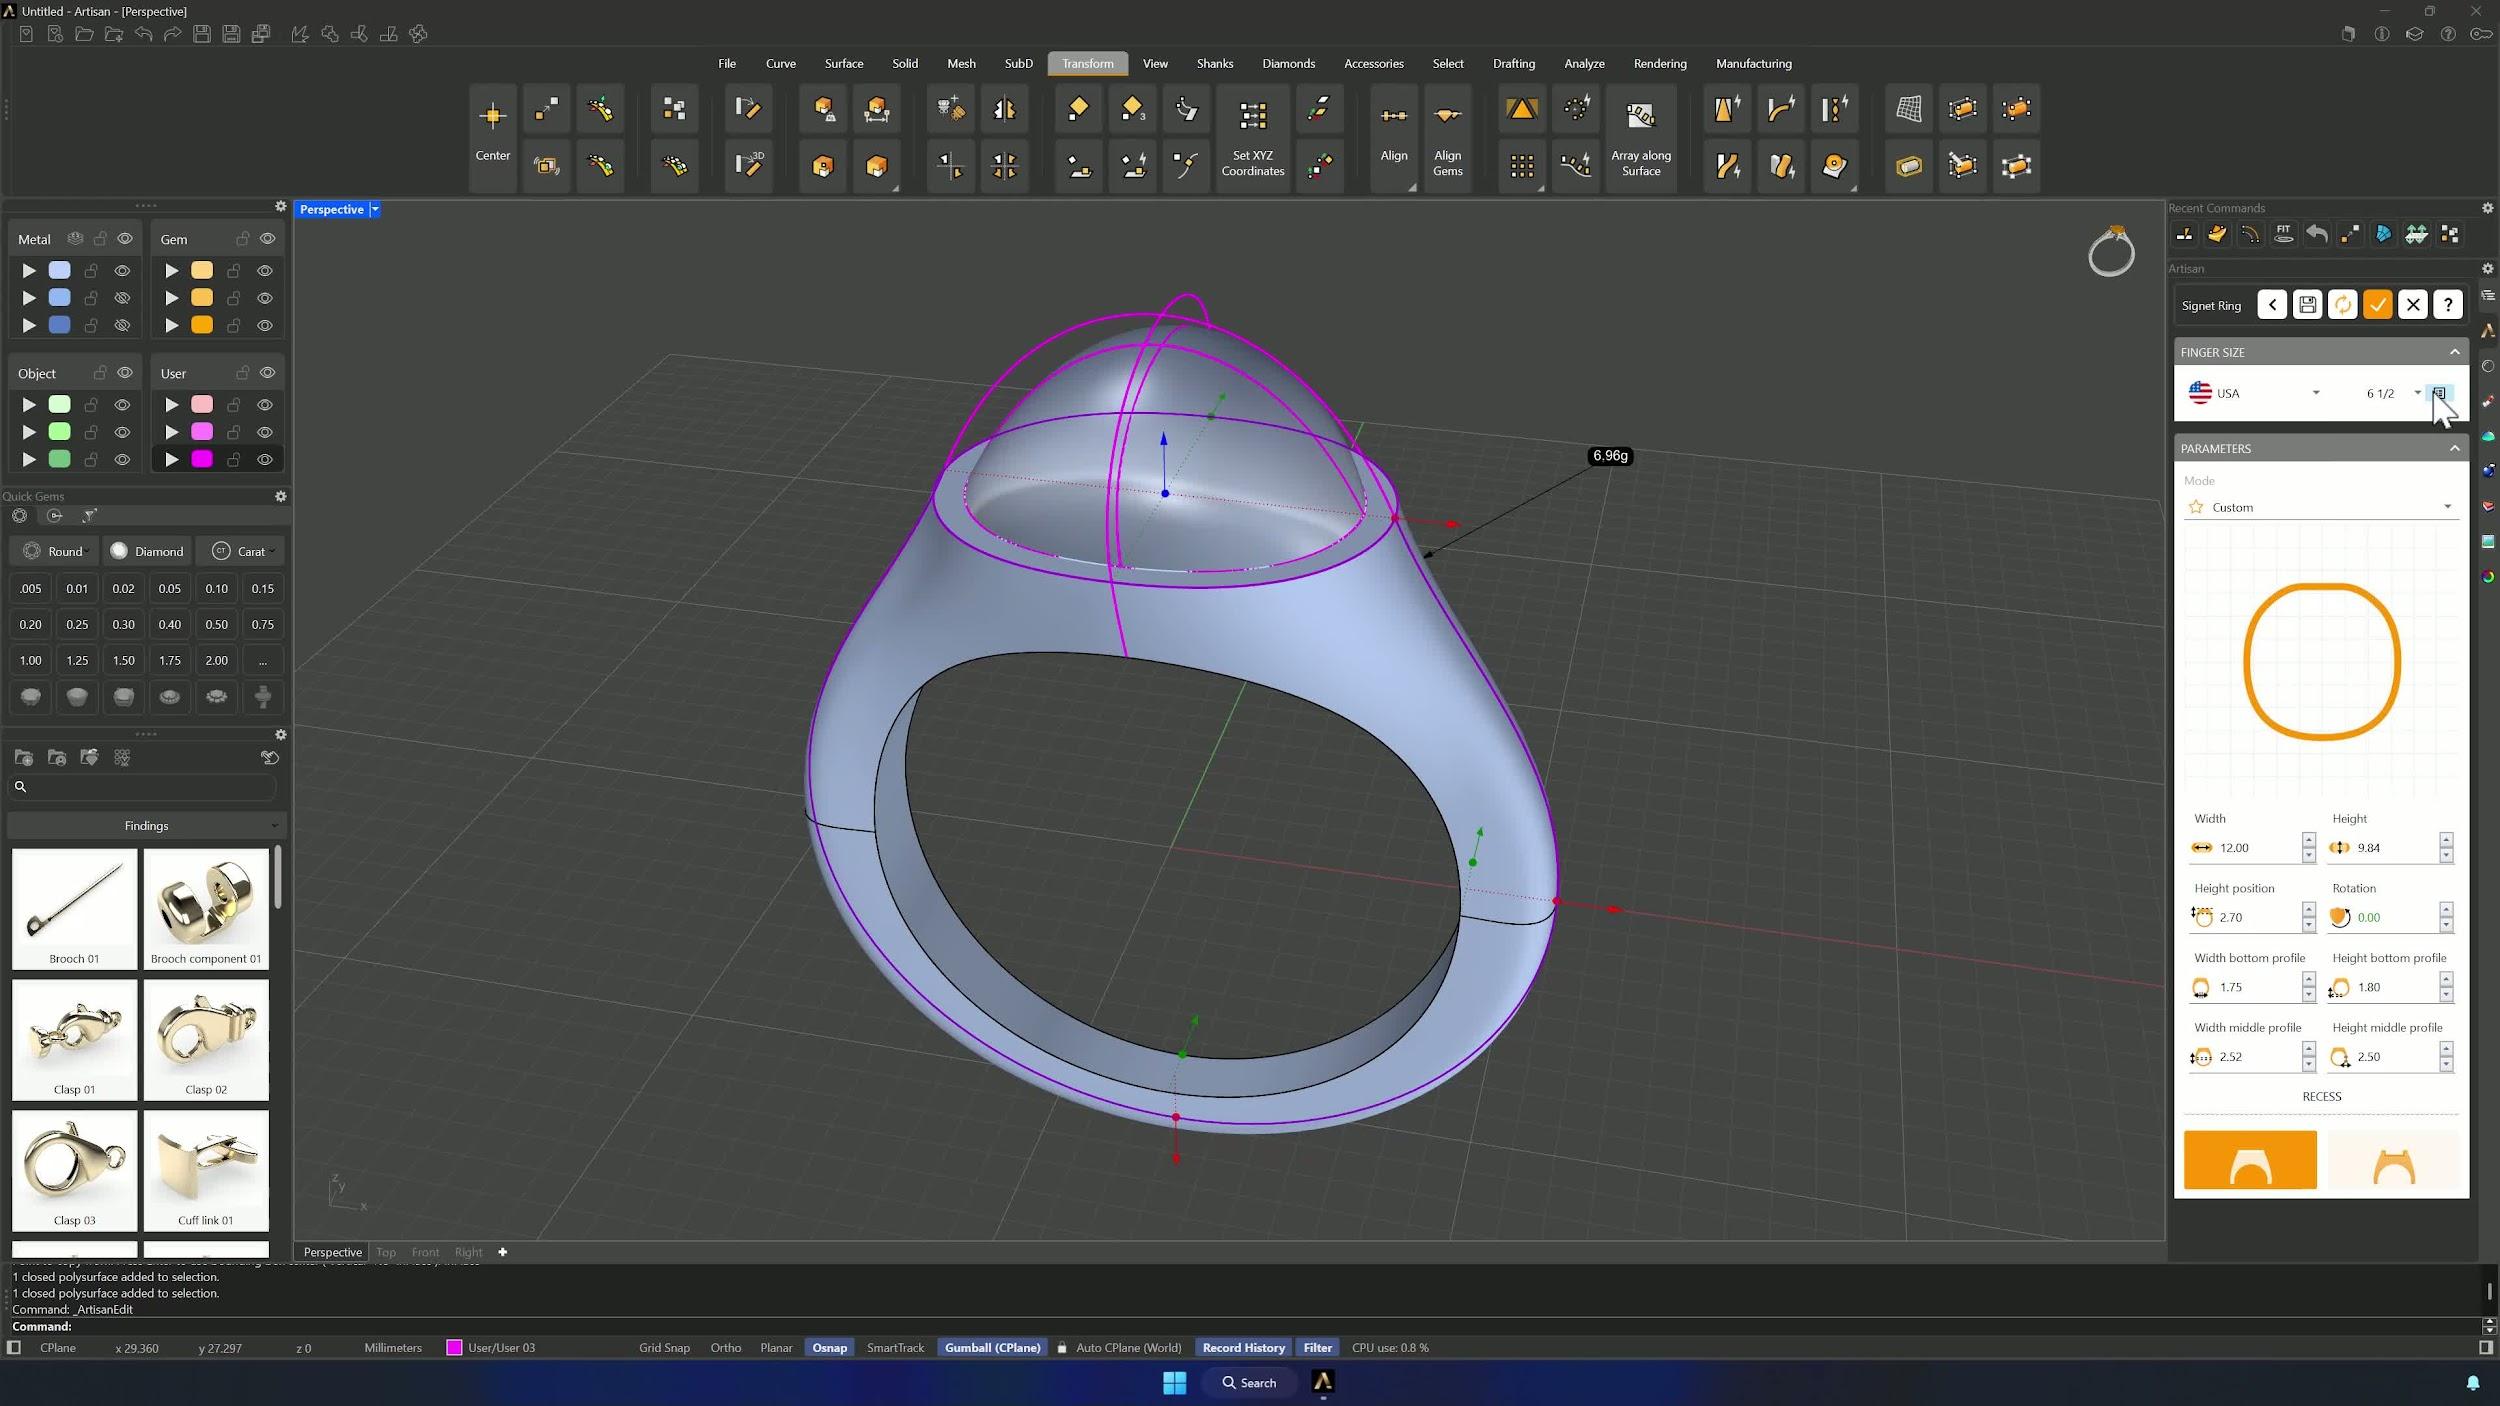The height and width of the screenshot is (1406, 2500).
Task: Click the magenta User layer color swatch
Action: tap(202, 459)
